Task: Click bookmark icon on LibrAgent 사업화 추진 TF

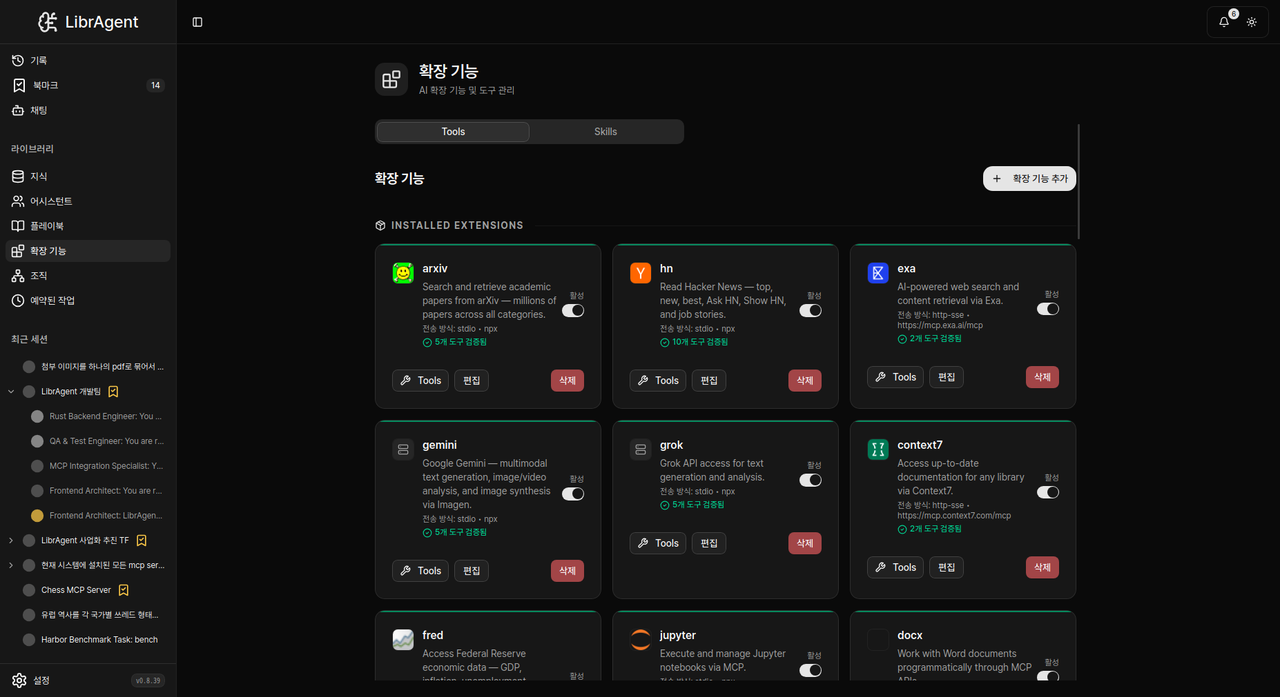Action: coord(142,540)
